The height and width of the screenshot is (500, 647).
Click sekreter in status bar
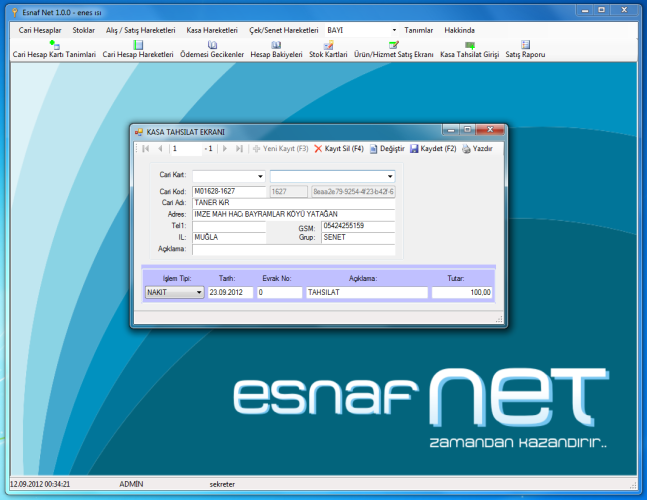(x=222, y=484)
